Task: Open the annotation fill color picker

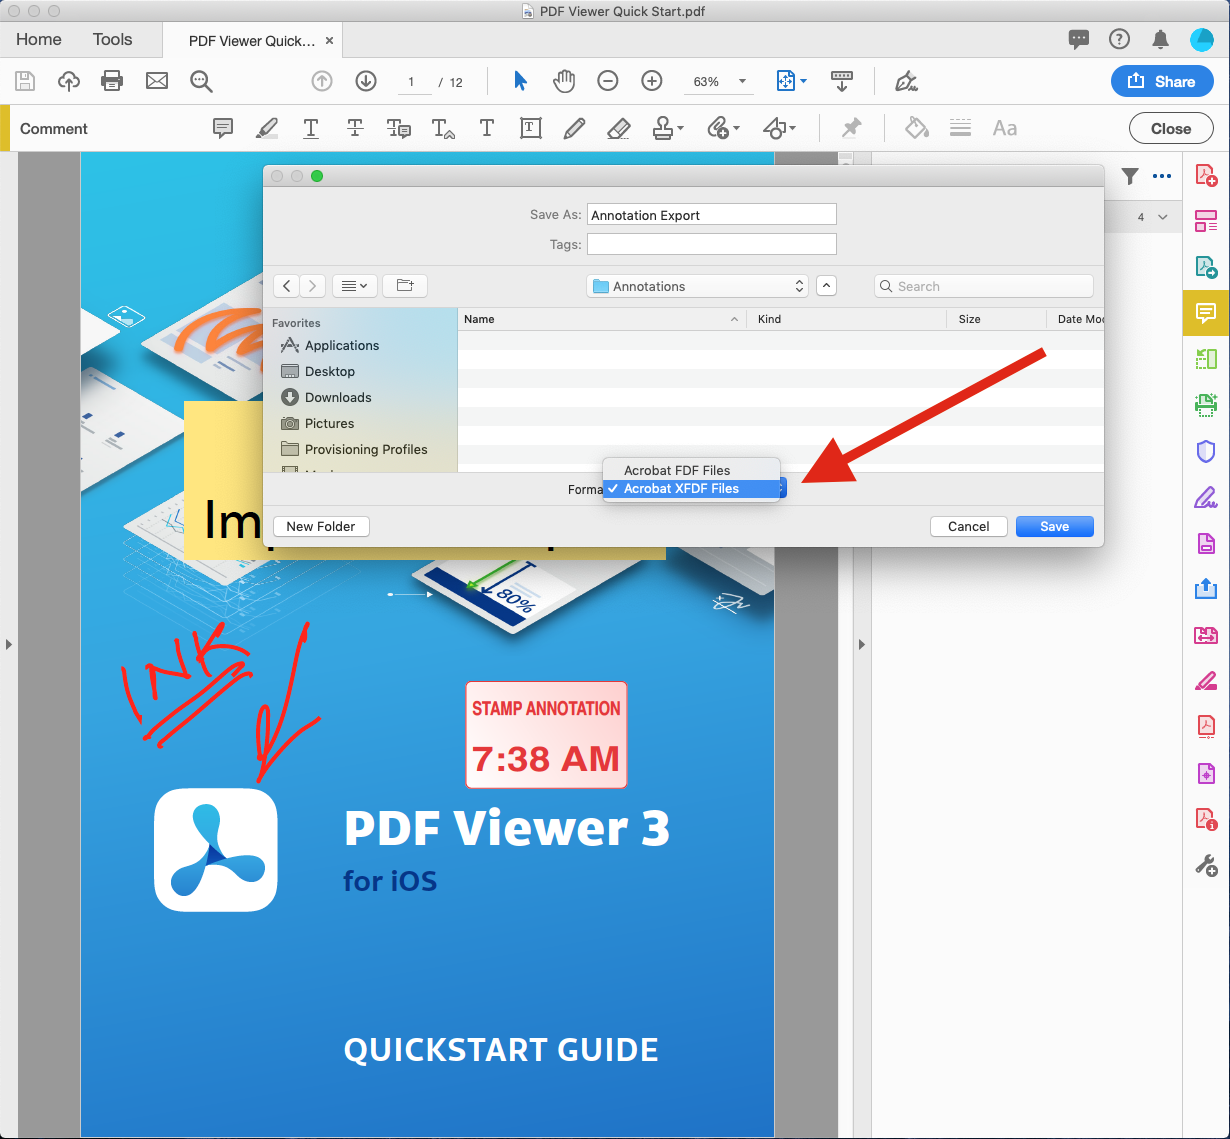Action: pyautogui.click(x=916, y=128)
